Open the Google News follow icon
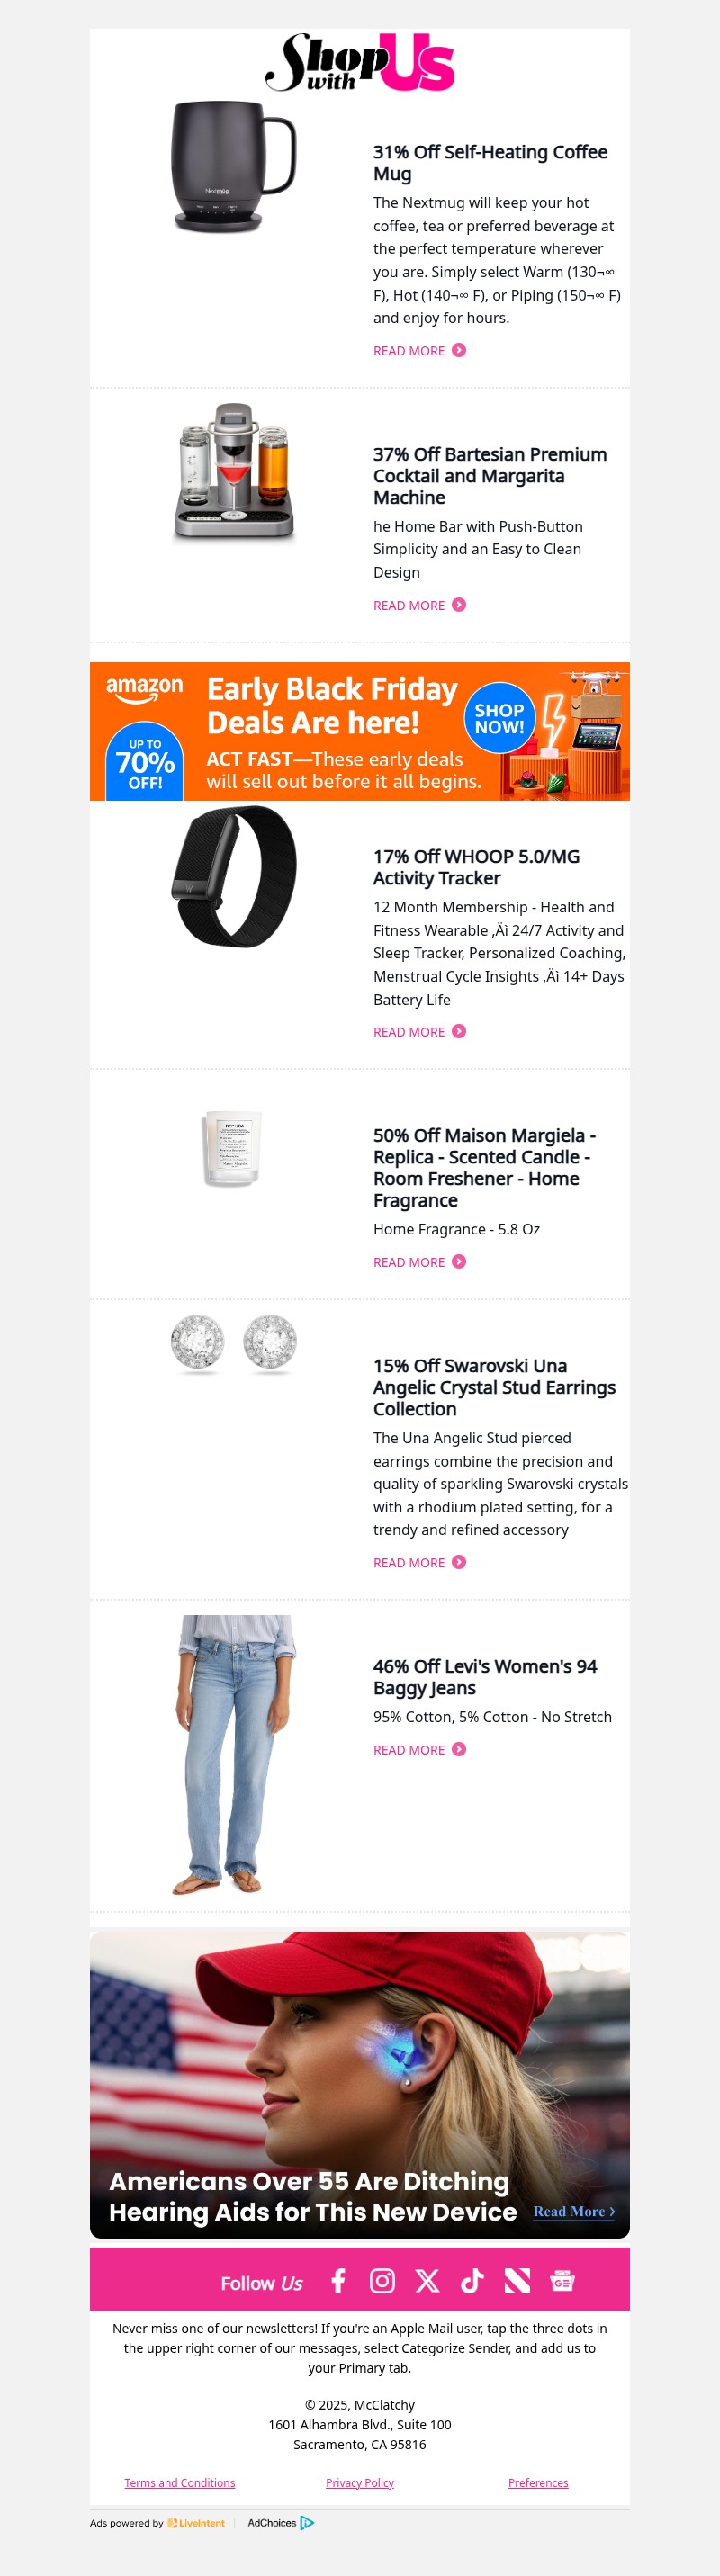 (x=562, y=2283)
